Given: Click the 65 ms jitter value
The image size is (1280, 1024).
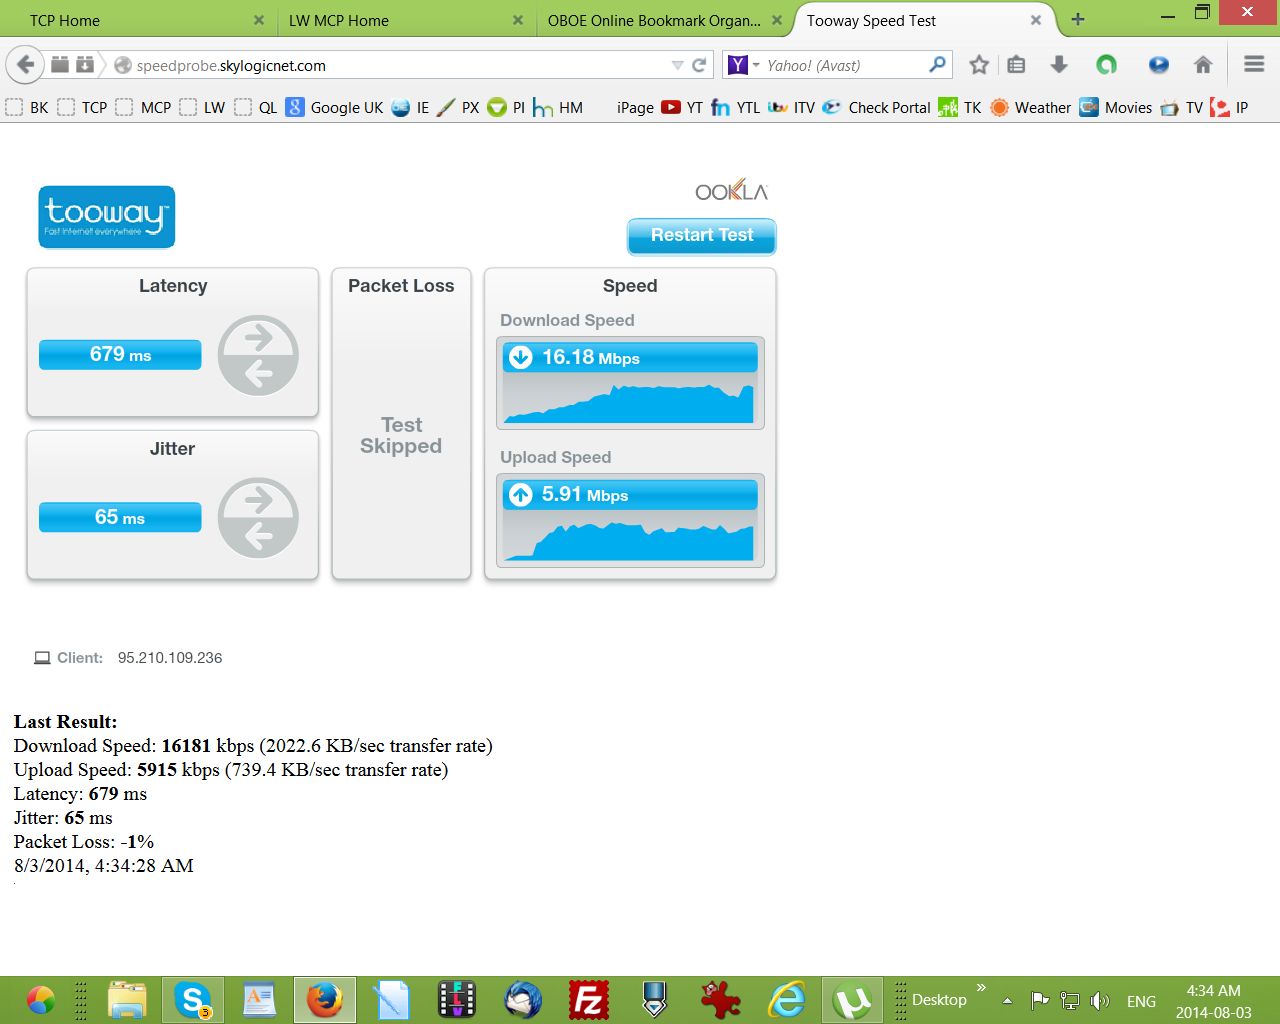Looking at the screenshot, I should click(x=120, y=517).
